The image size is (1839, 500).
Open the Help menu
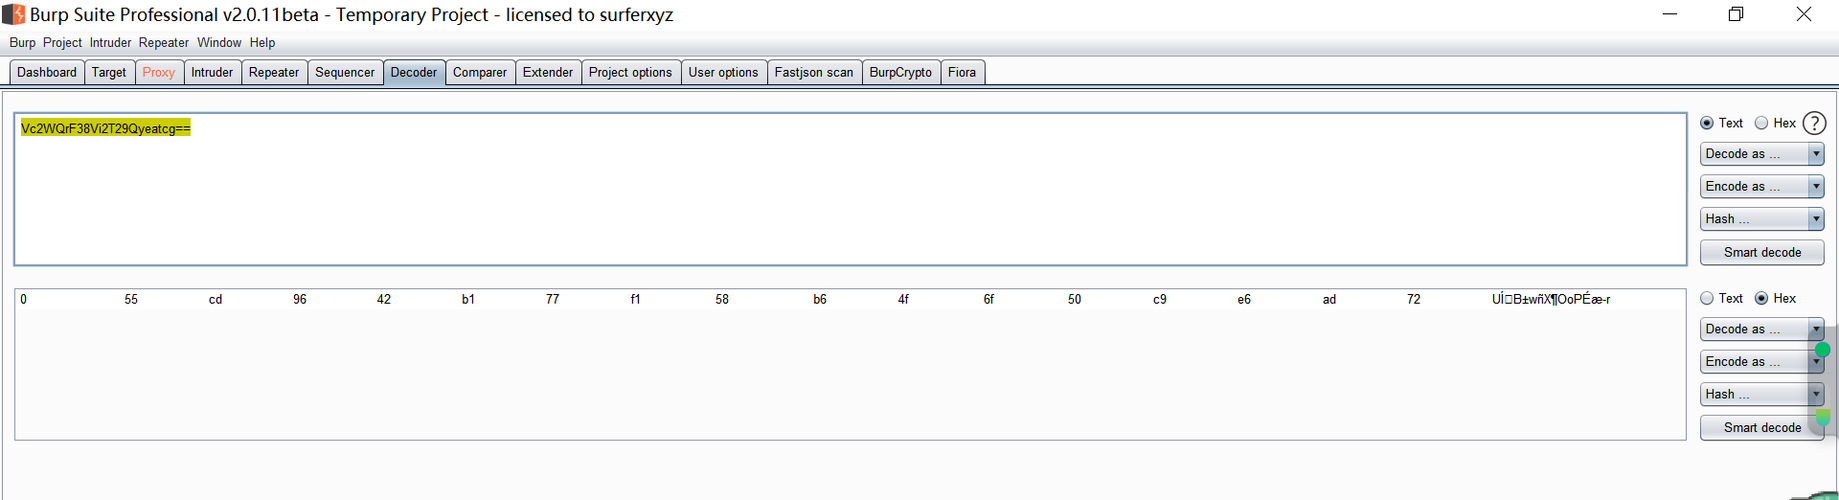(x=262, y=43)
